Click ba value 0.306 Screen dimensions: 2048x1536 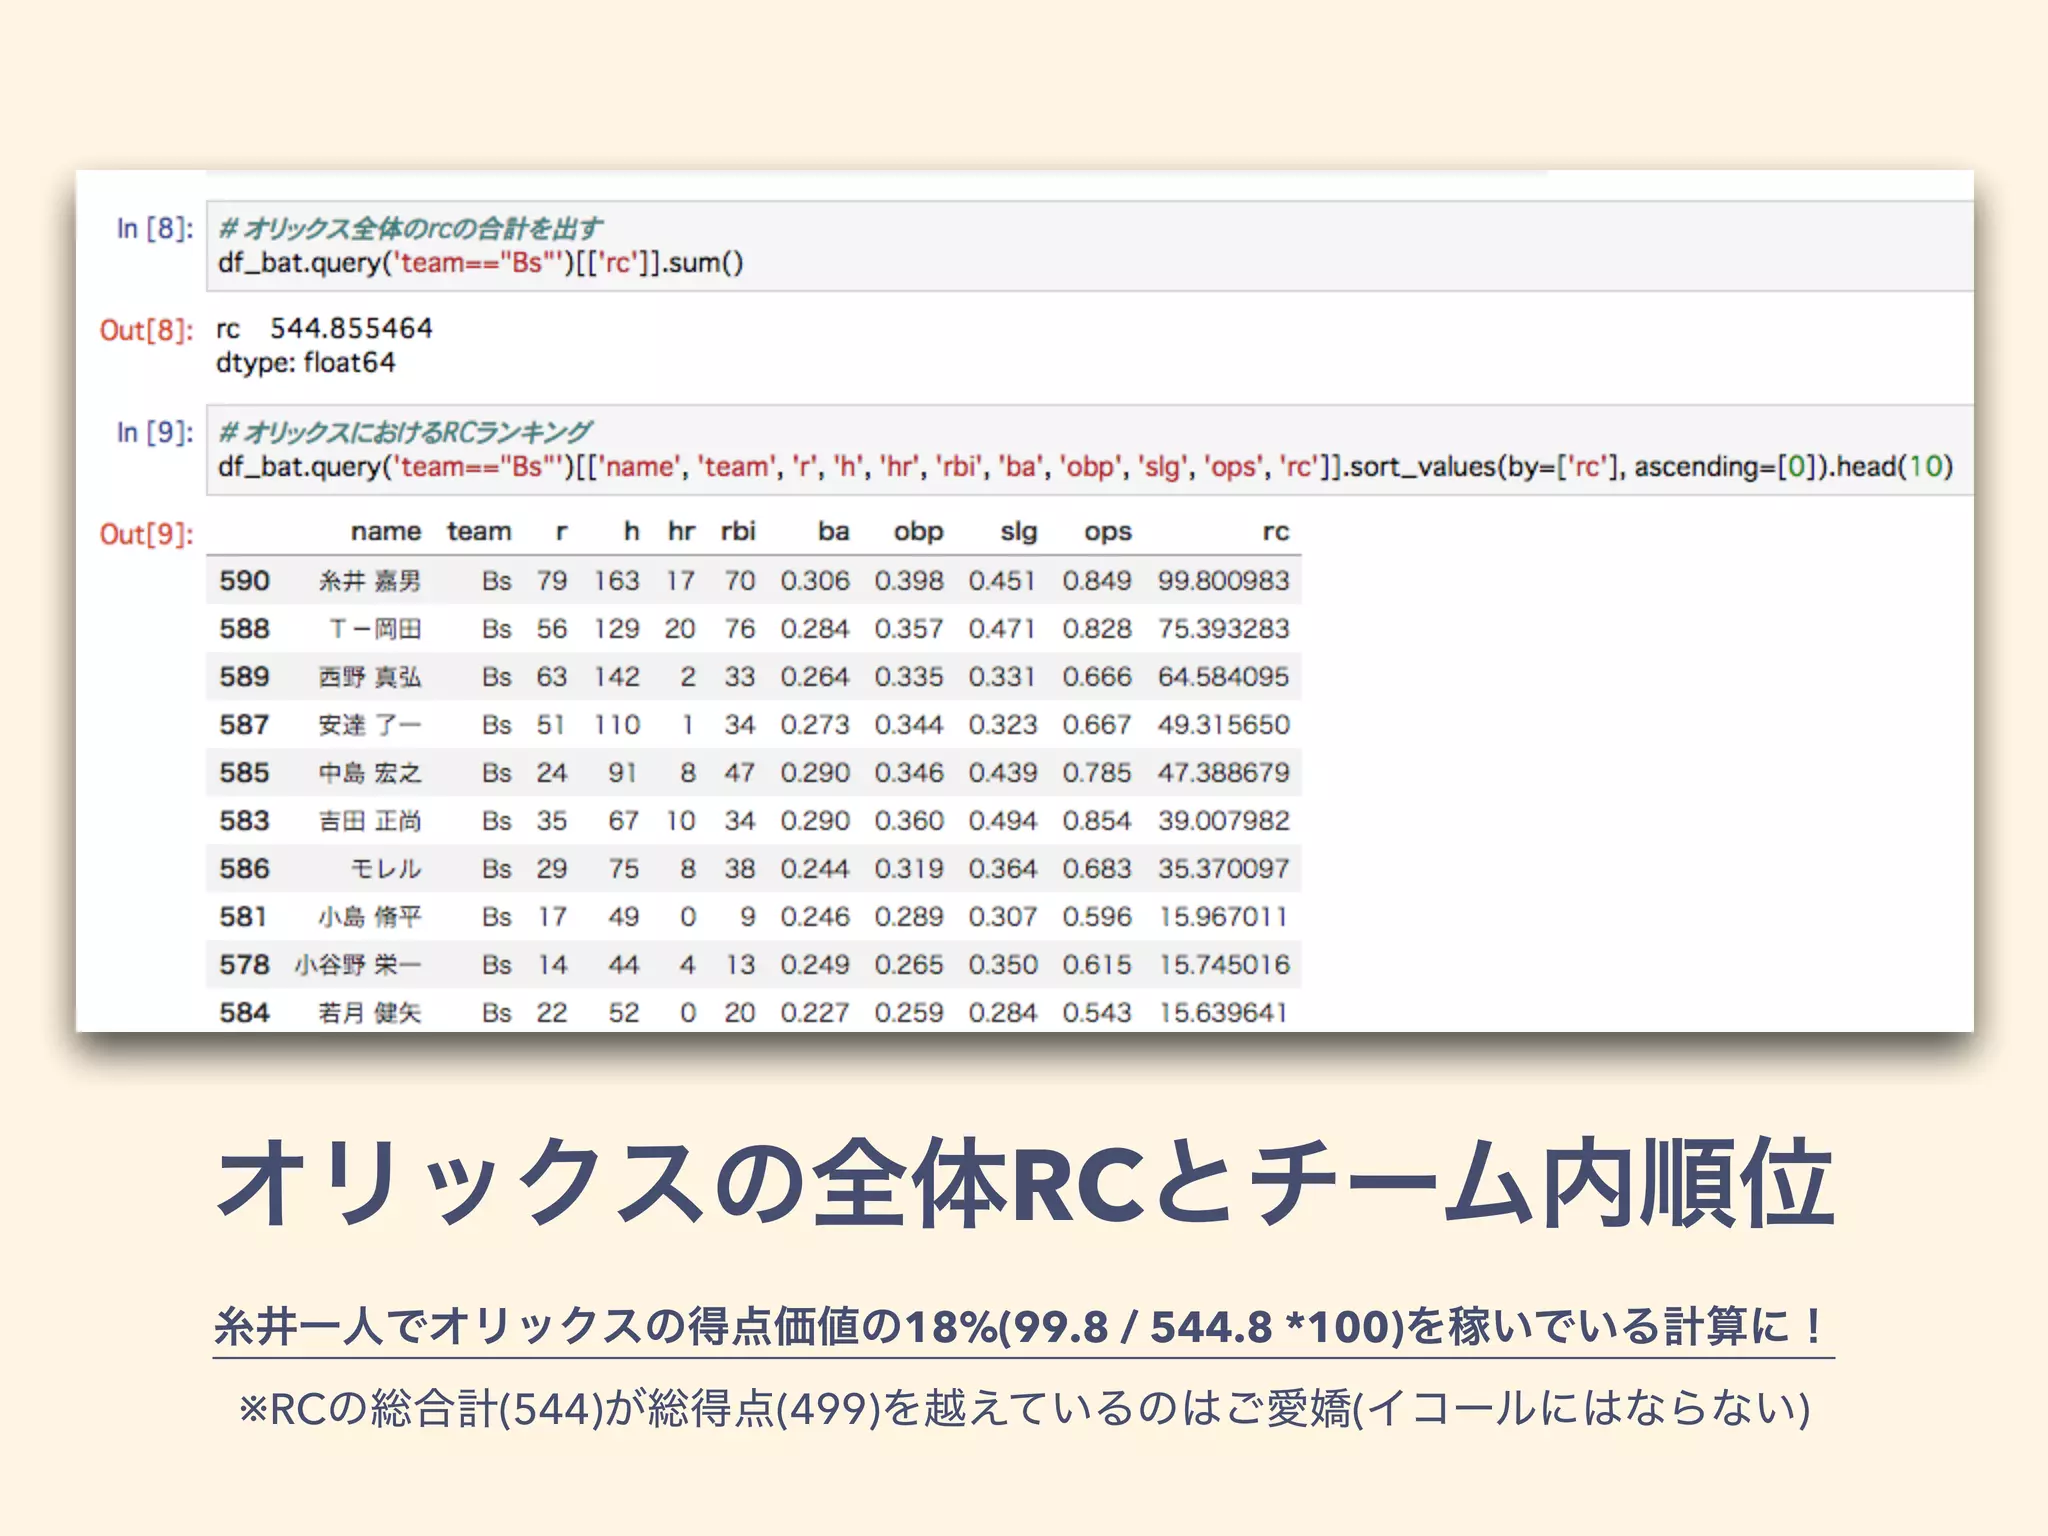tap(815, 580)
